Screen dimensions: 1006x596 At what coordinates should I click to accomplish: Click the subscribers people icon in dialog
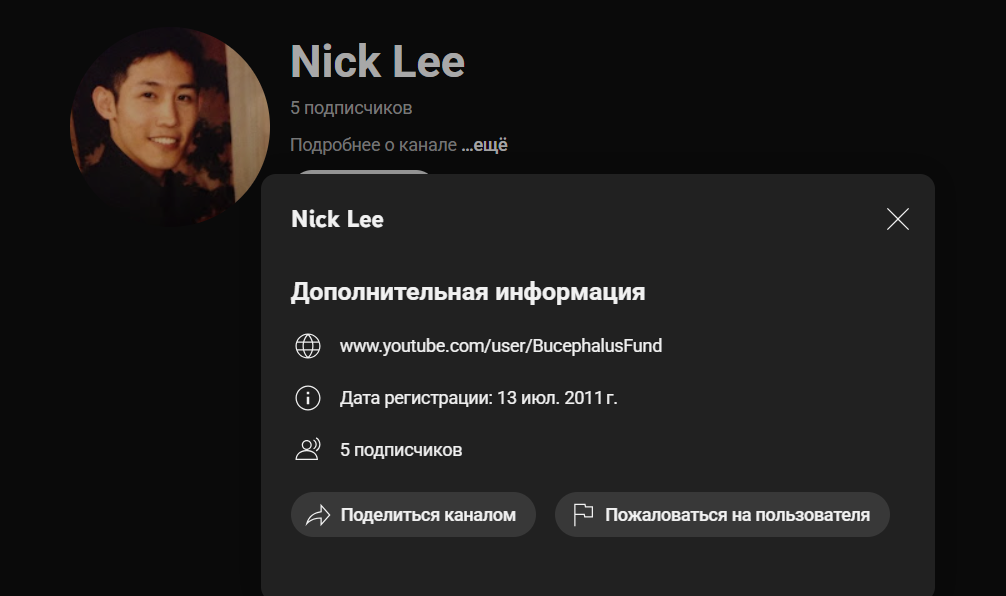[308, 450]
